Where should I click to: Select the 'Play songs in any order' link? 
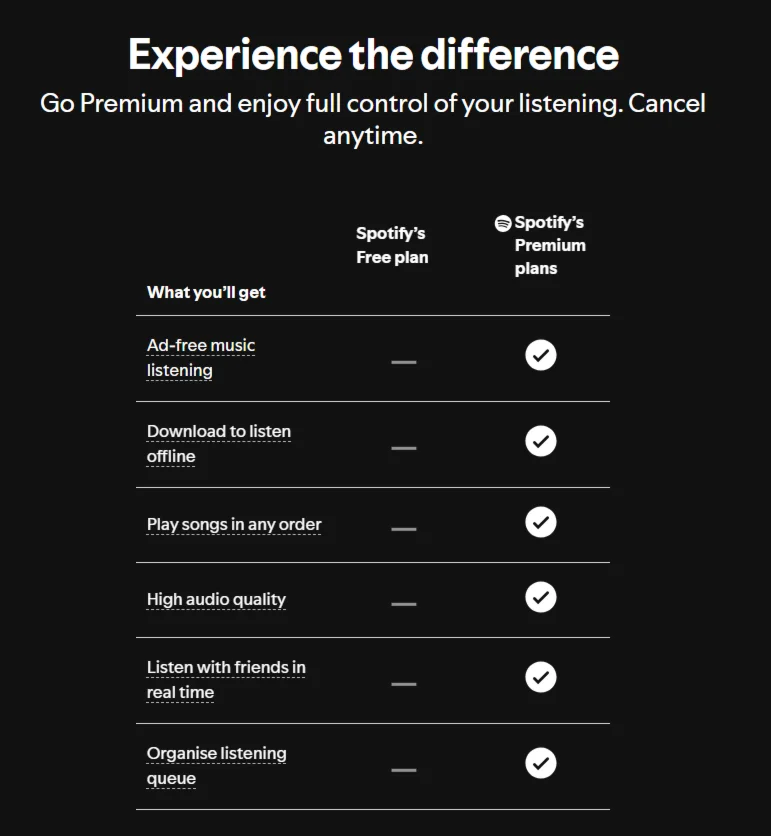coord(234,525)
